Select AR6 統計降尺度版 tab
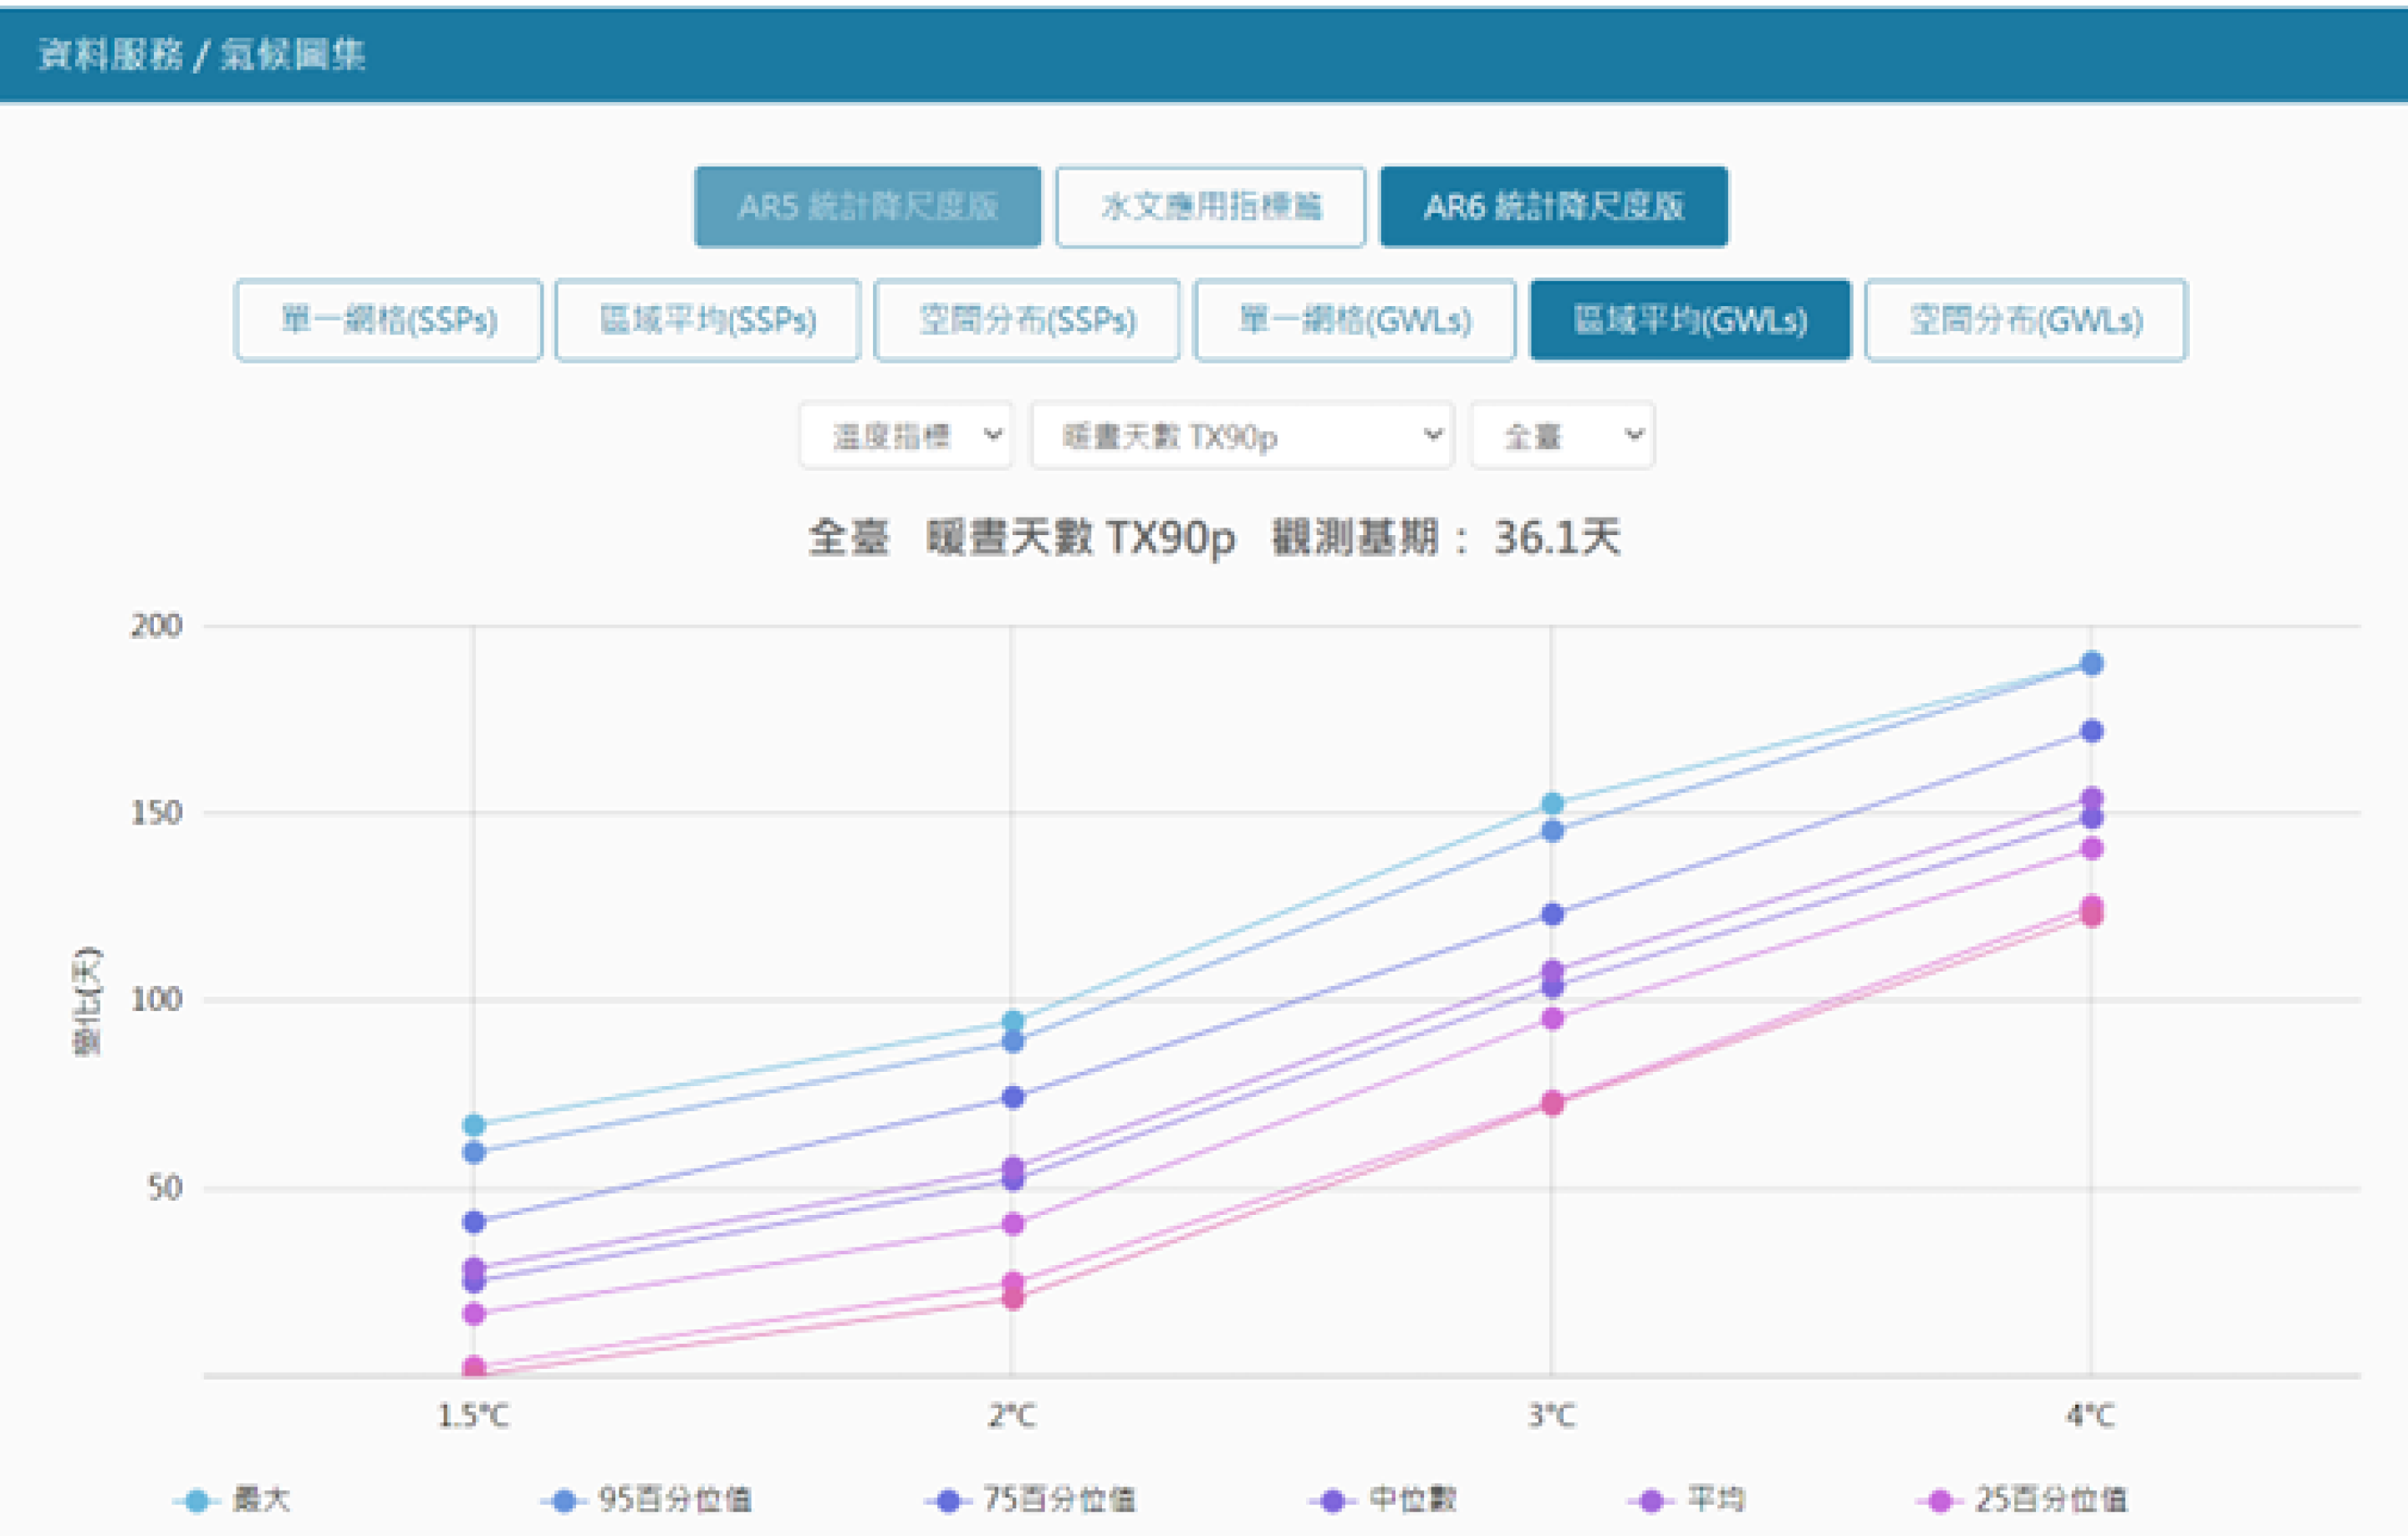 click(x=1553, y=207)
